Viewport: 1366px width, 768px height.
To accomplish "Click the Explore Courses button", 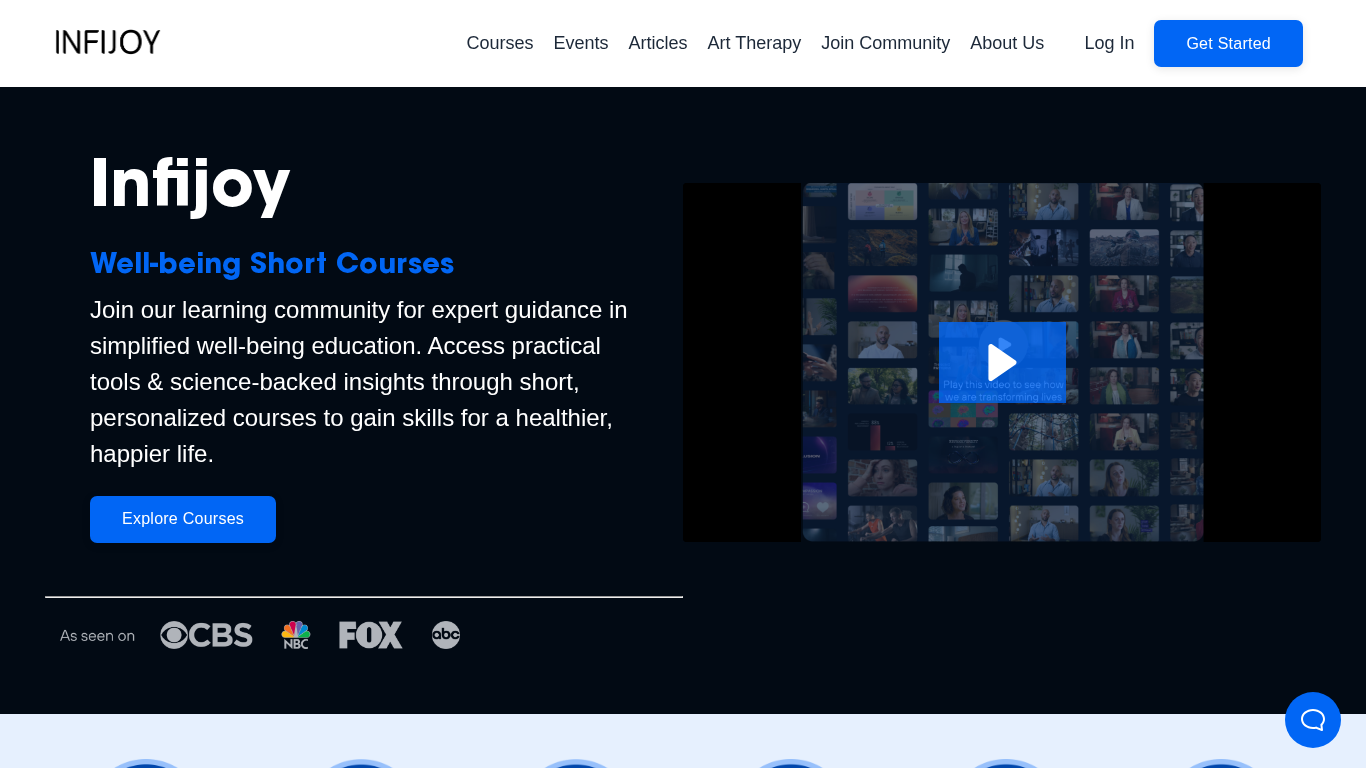I will (183, 519).
